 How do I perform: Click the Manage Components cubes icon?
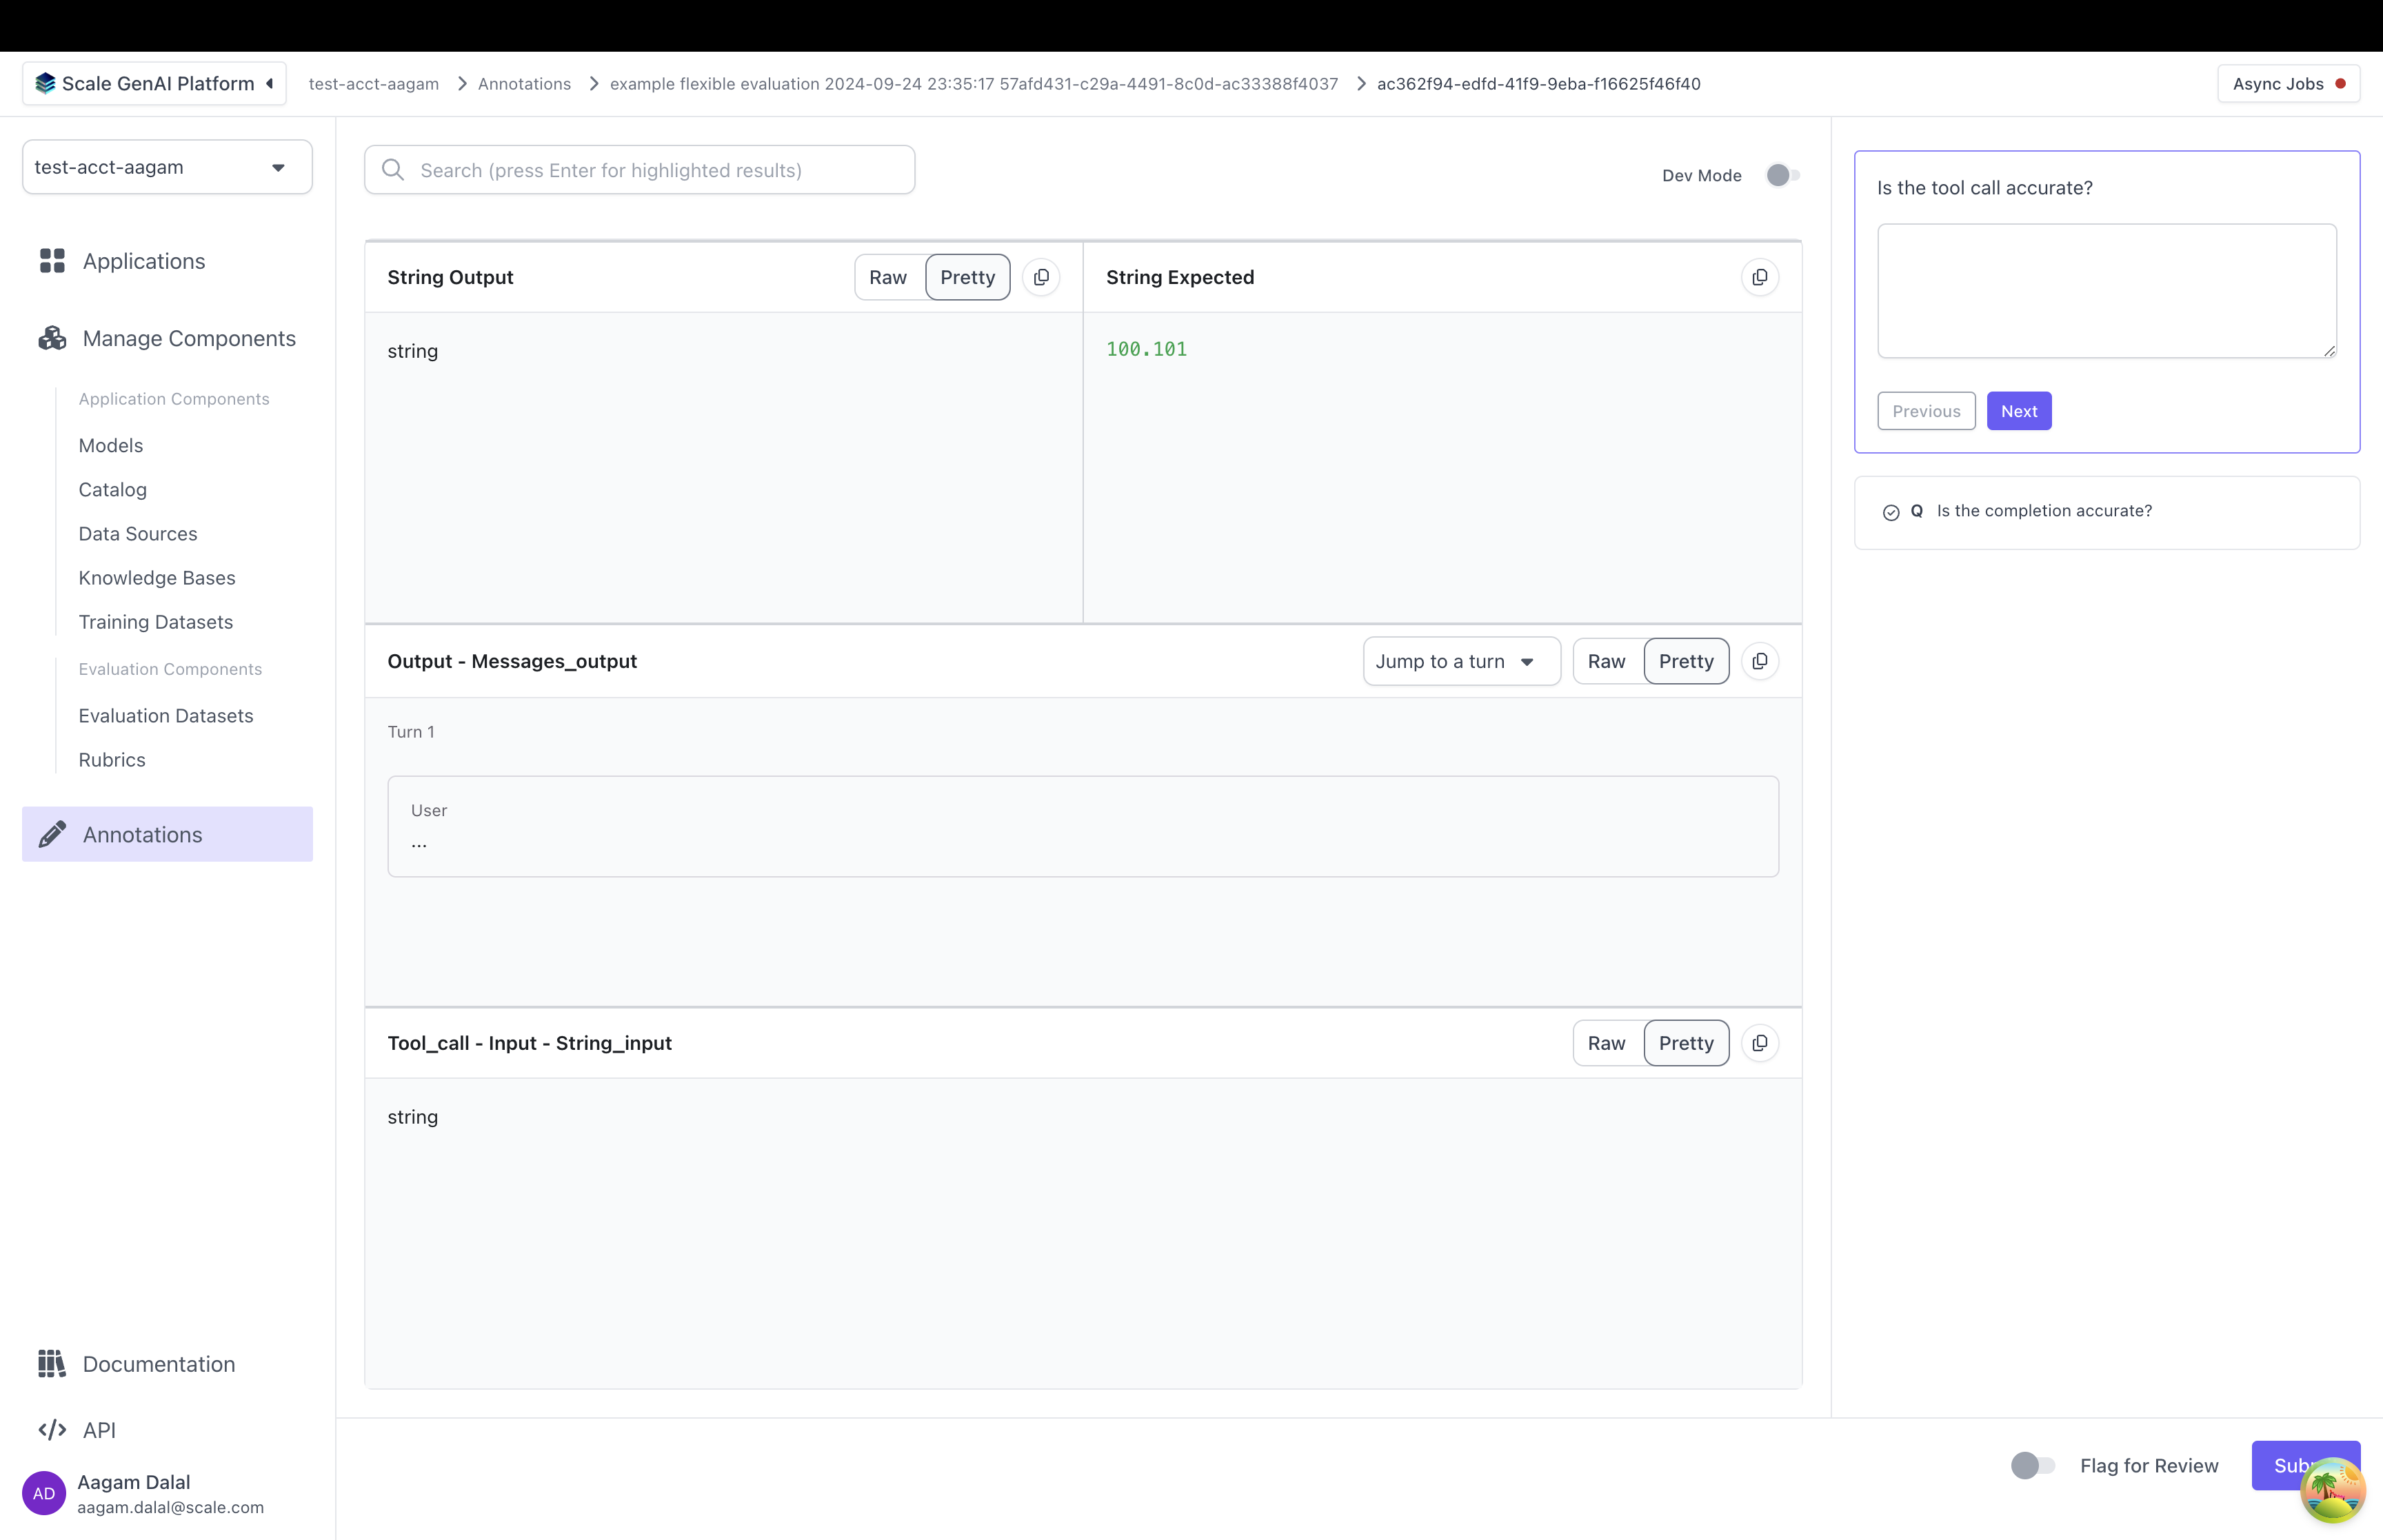coord(52,338)
